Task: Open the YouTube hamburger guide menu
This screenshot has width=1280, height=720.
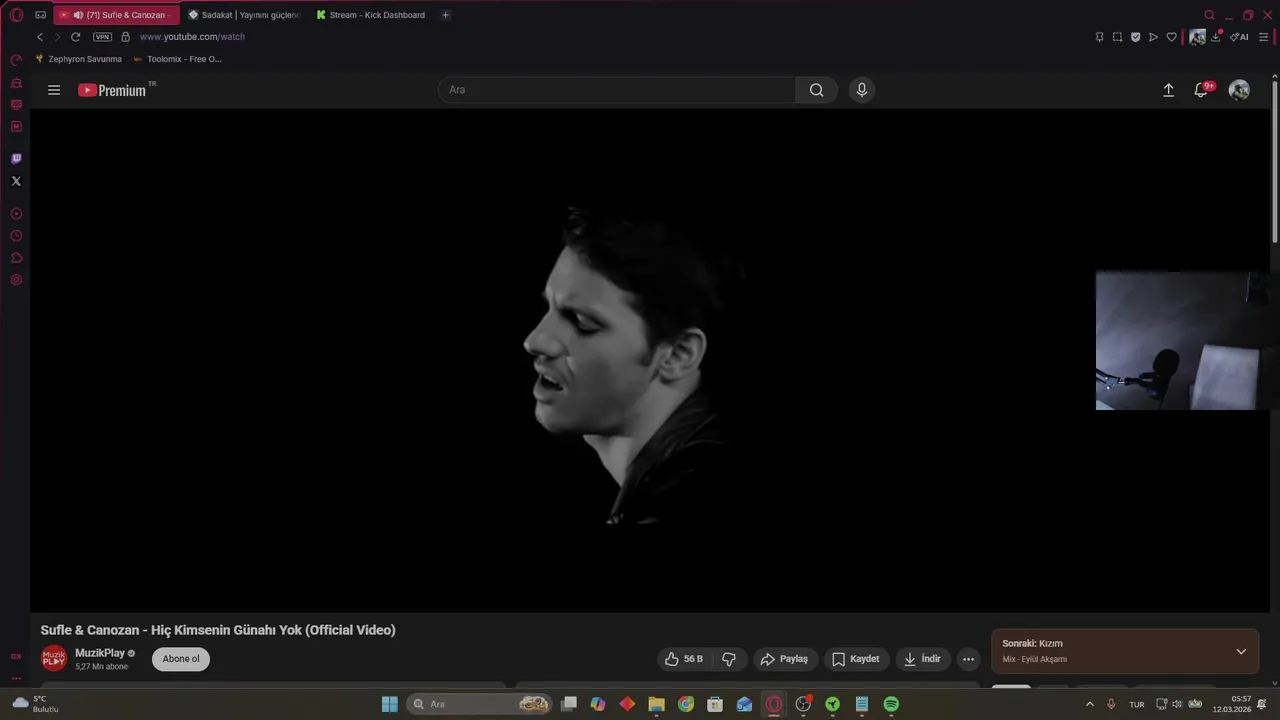Action: [54, 90]
